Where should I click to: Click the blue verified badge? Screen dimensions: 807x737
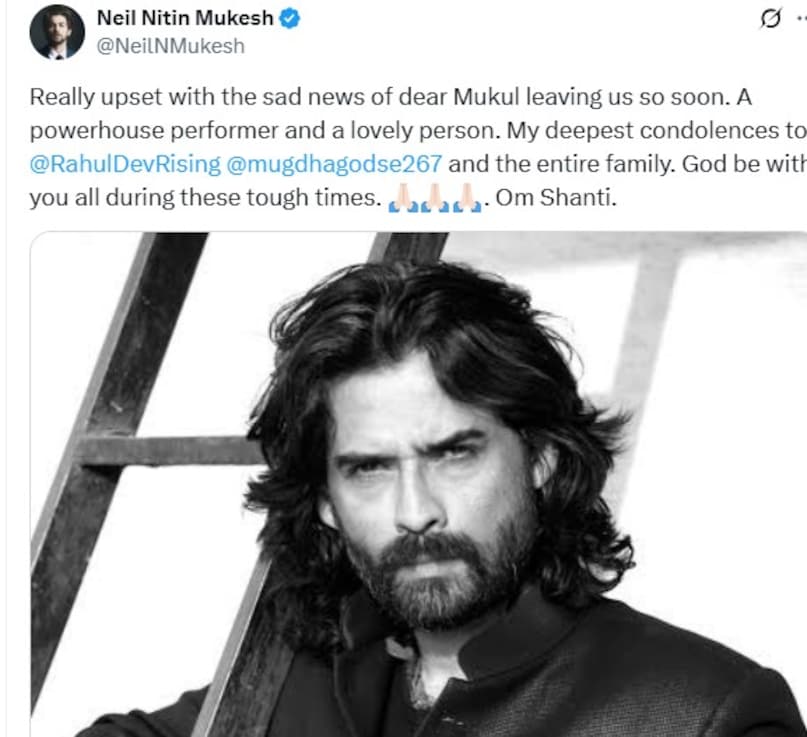(x=289, y=19)
